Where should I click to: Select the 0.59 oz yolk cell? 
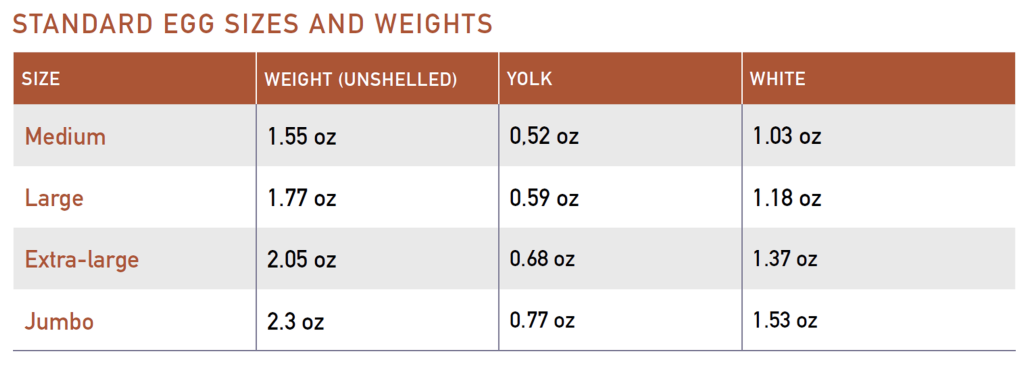coord(544,198)
